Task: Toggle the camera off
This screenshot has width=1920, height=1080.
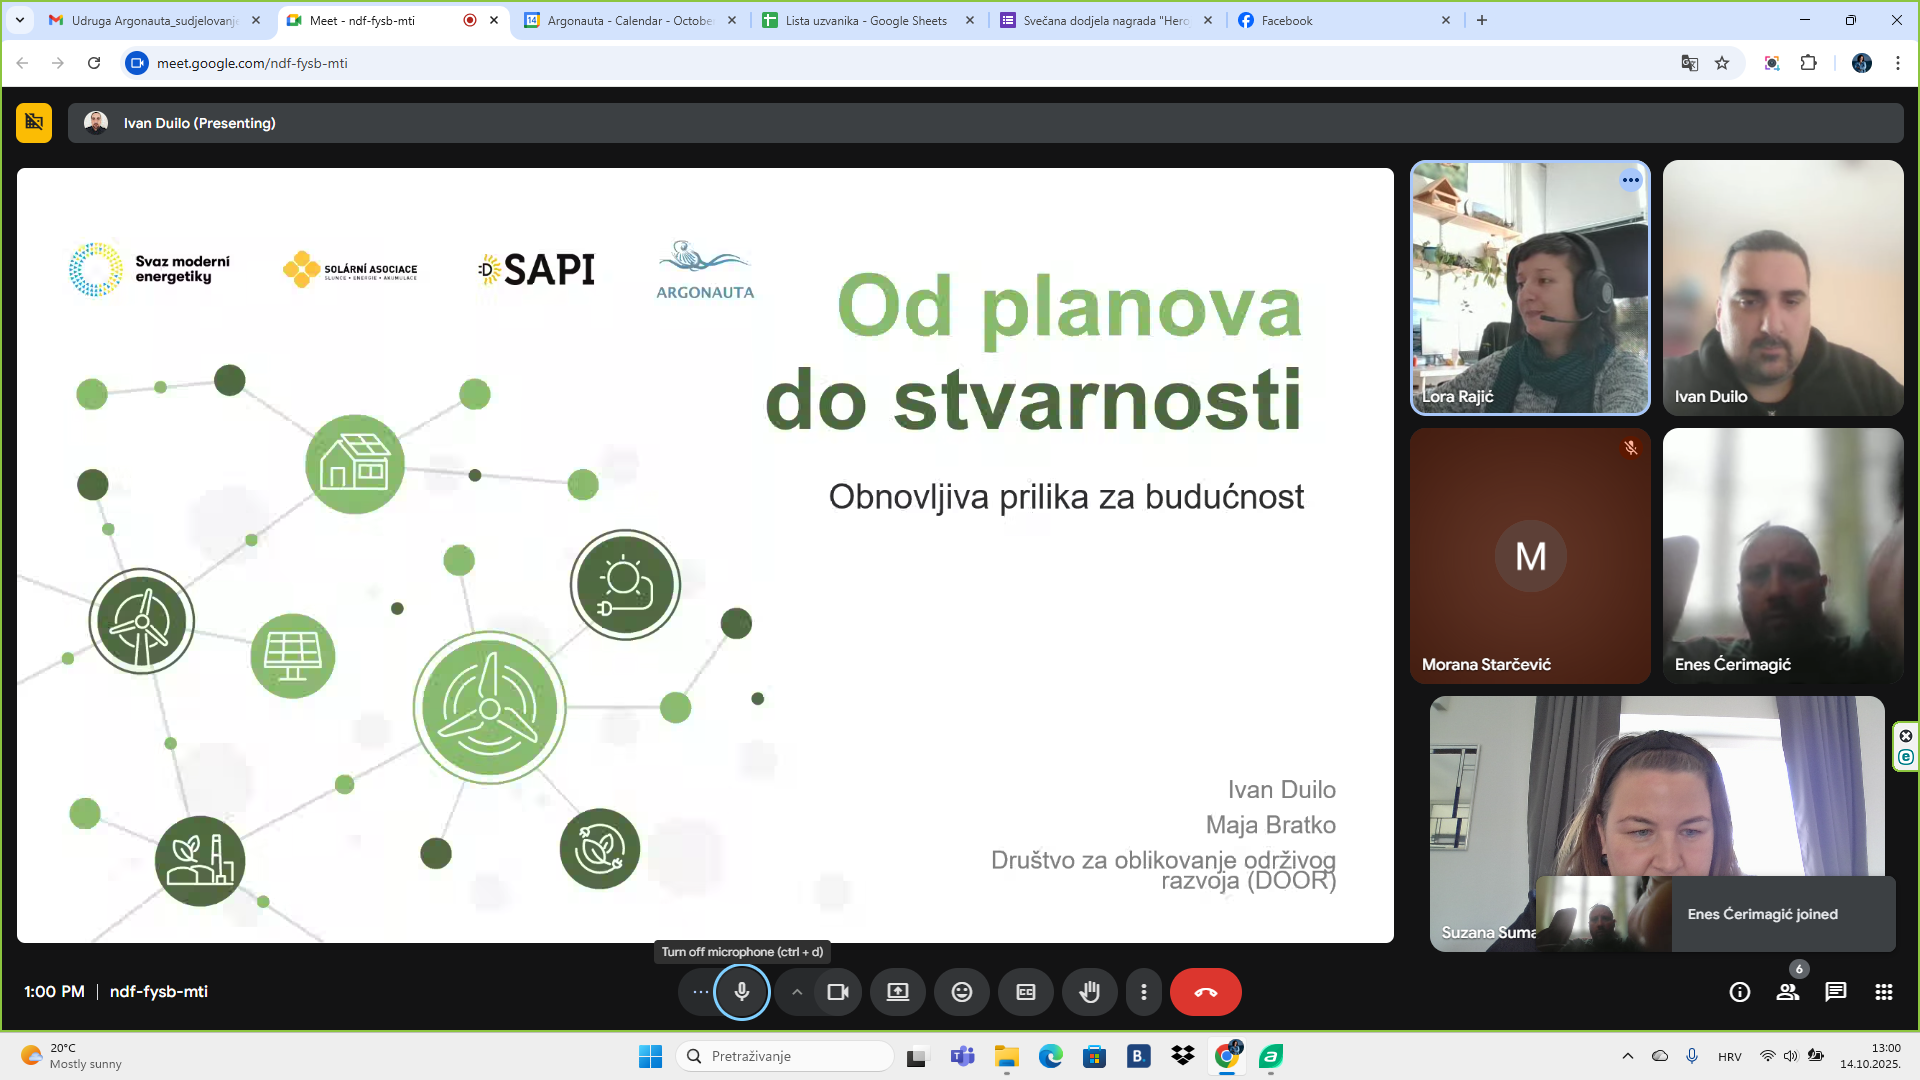Action: pyautogui.click(x=837, y=992)
